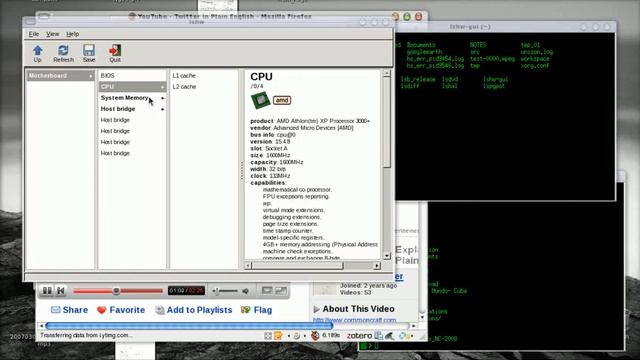This screenshot has height=360, width=640.
Task: Expand the bold Host bridge arrow
Action: 162,109
